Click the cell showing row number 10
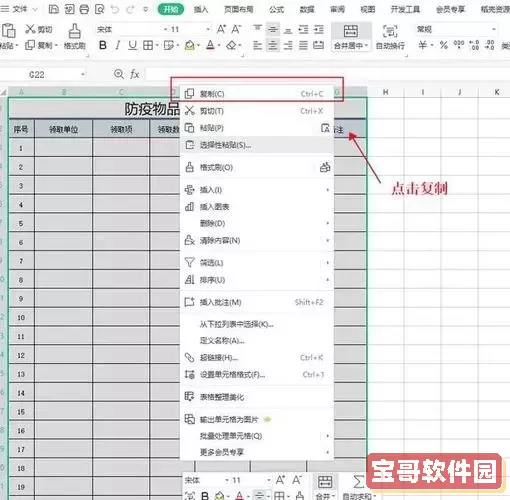The image size is (510, 500). click(21, 317)
